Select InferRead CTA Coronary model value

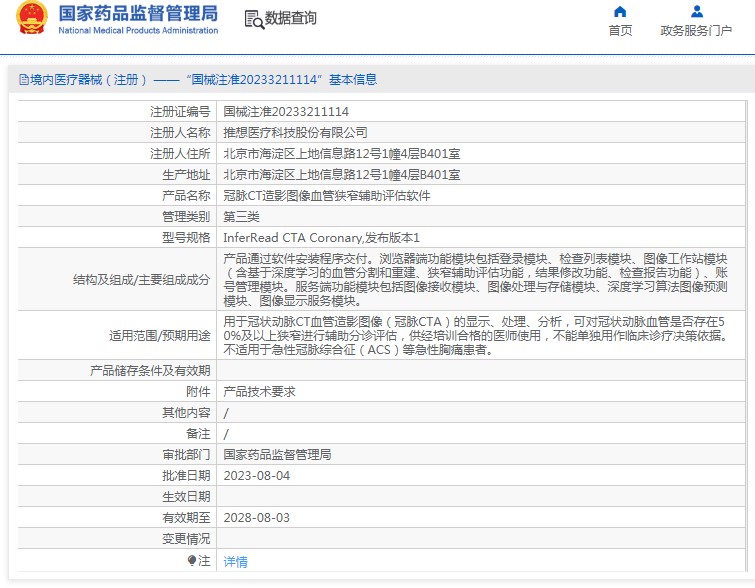click(x=321, y=237)
